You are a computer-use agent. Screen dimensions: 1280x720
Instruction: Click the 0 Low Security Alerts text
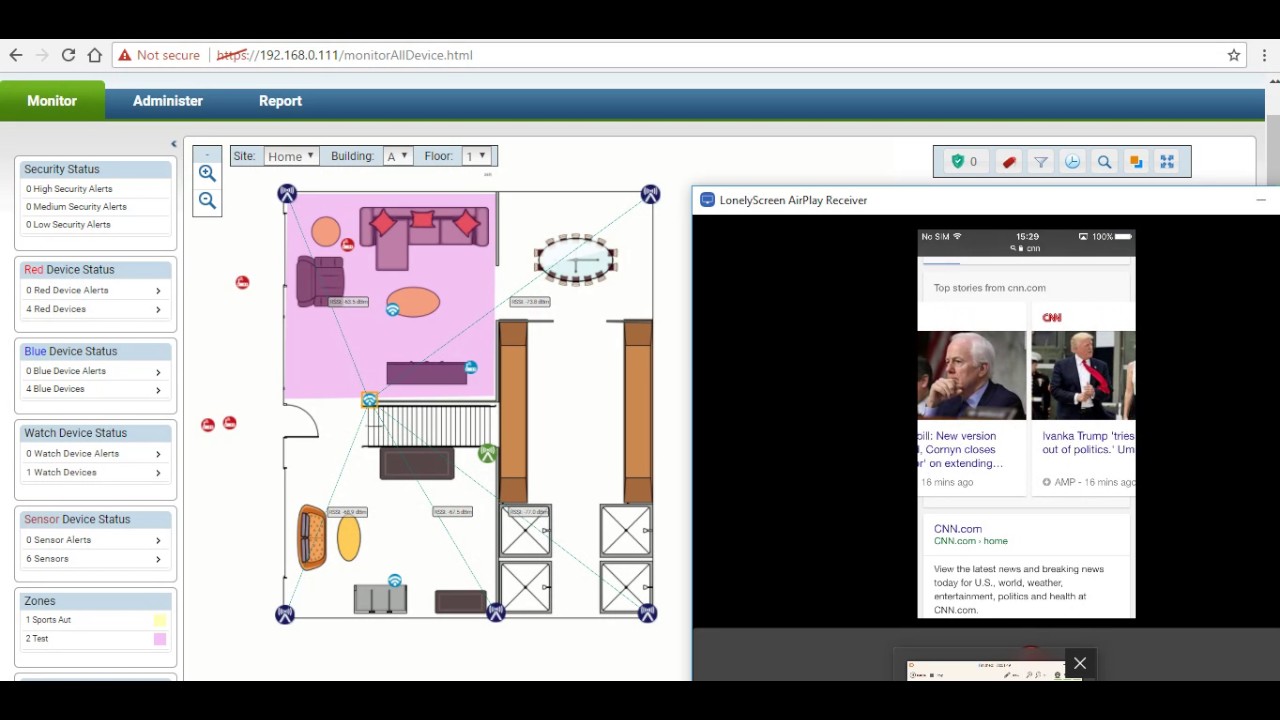click(x=68, y=225)
